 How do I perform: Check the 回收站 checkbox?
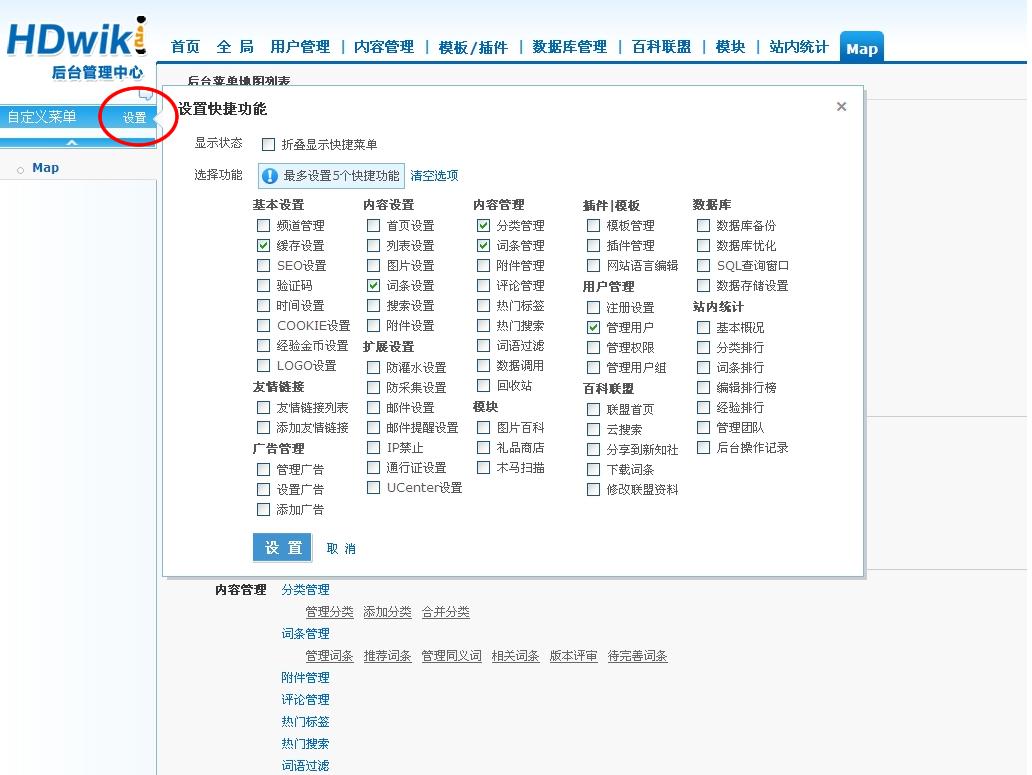pos(483,386)
